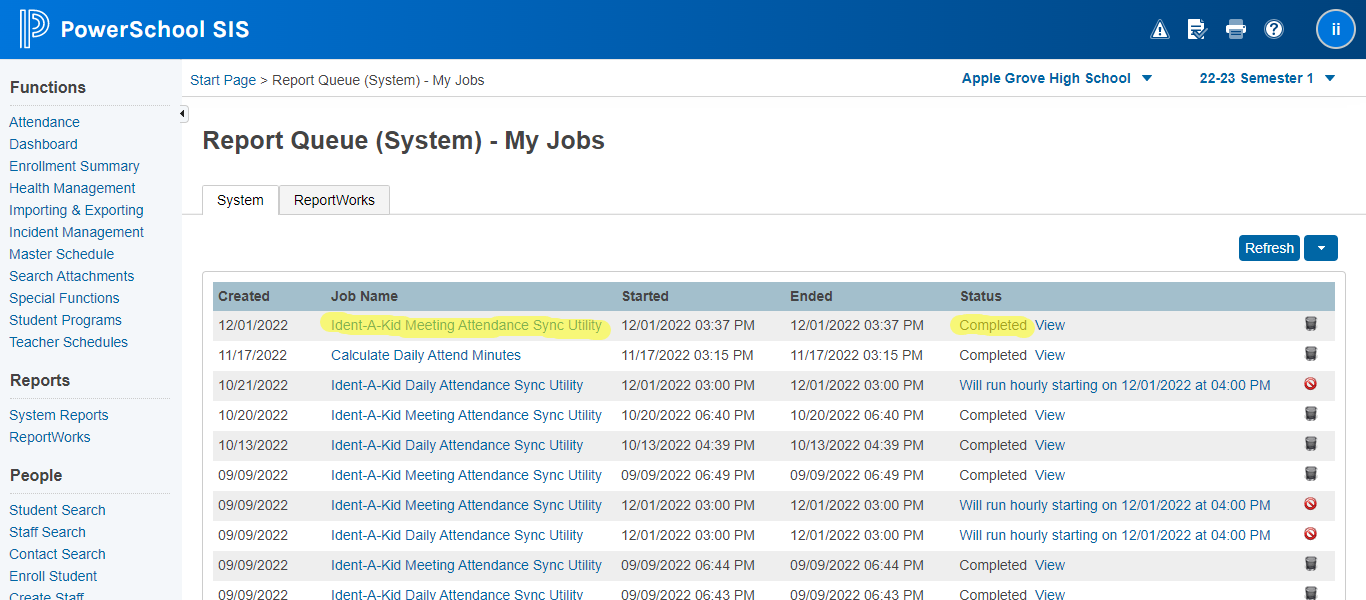
Task: Open Enroll Student link
Action: point(53,576)
